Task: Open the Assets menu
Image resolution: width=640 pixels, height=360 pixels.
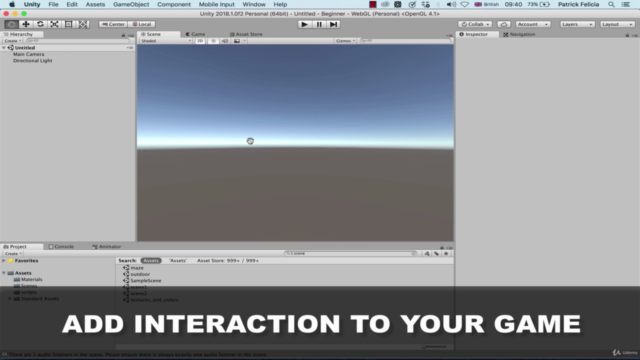Action: [x=95, y=4]
